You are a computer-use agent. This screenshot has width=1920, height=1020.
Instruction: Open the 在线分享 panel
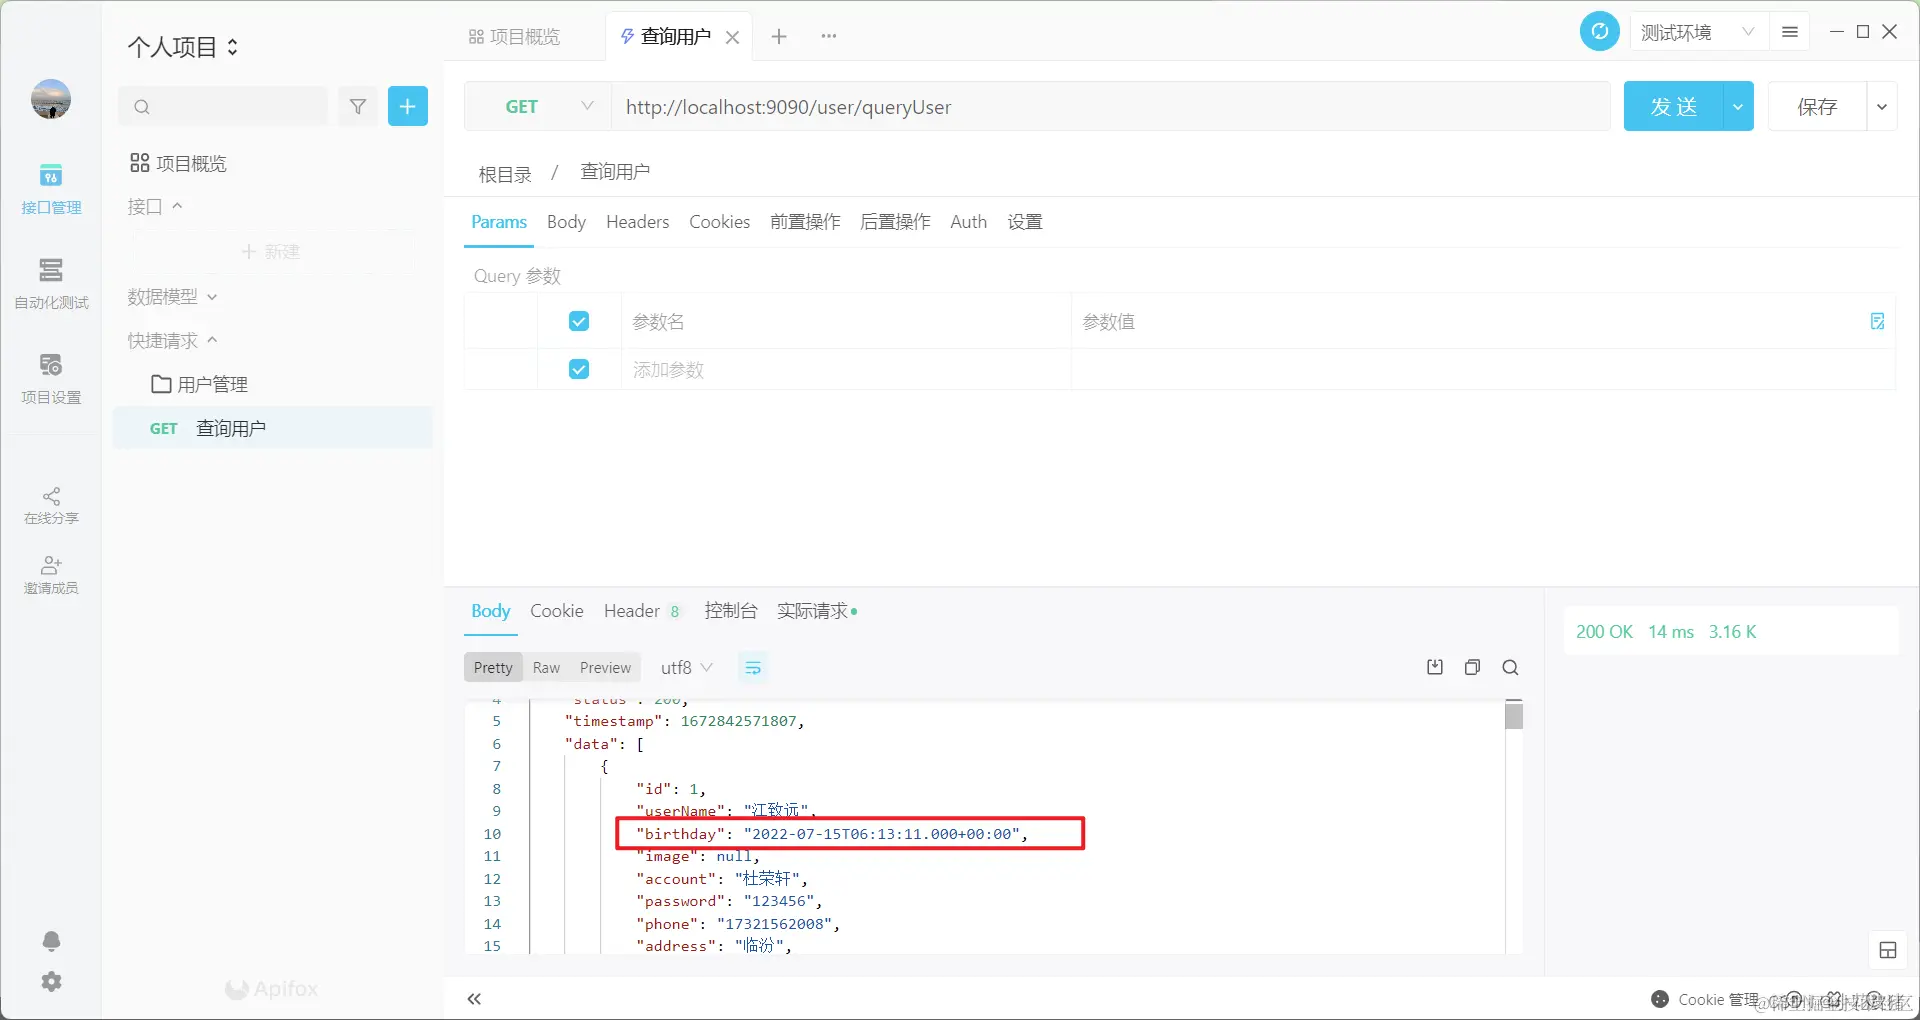pyautogui.click(x=51, y=505)
